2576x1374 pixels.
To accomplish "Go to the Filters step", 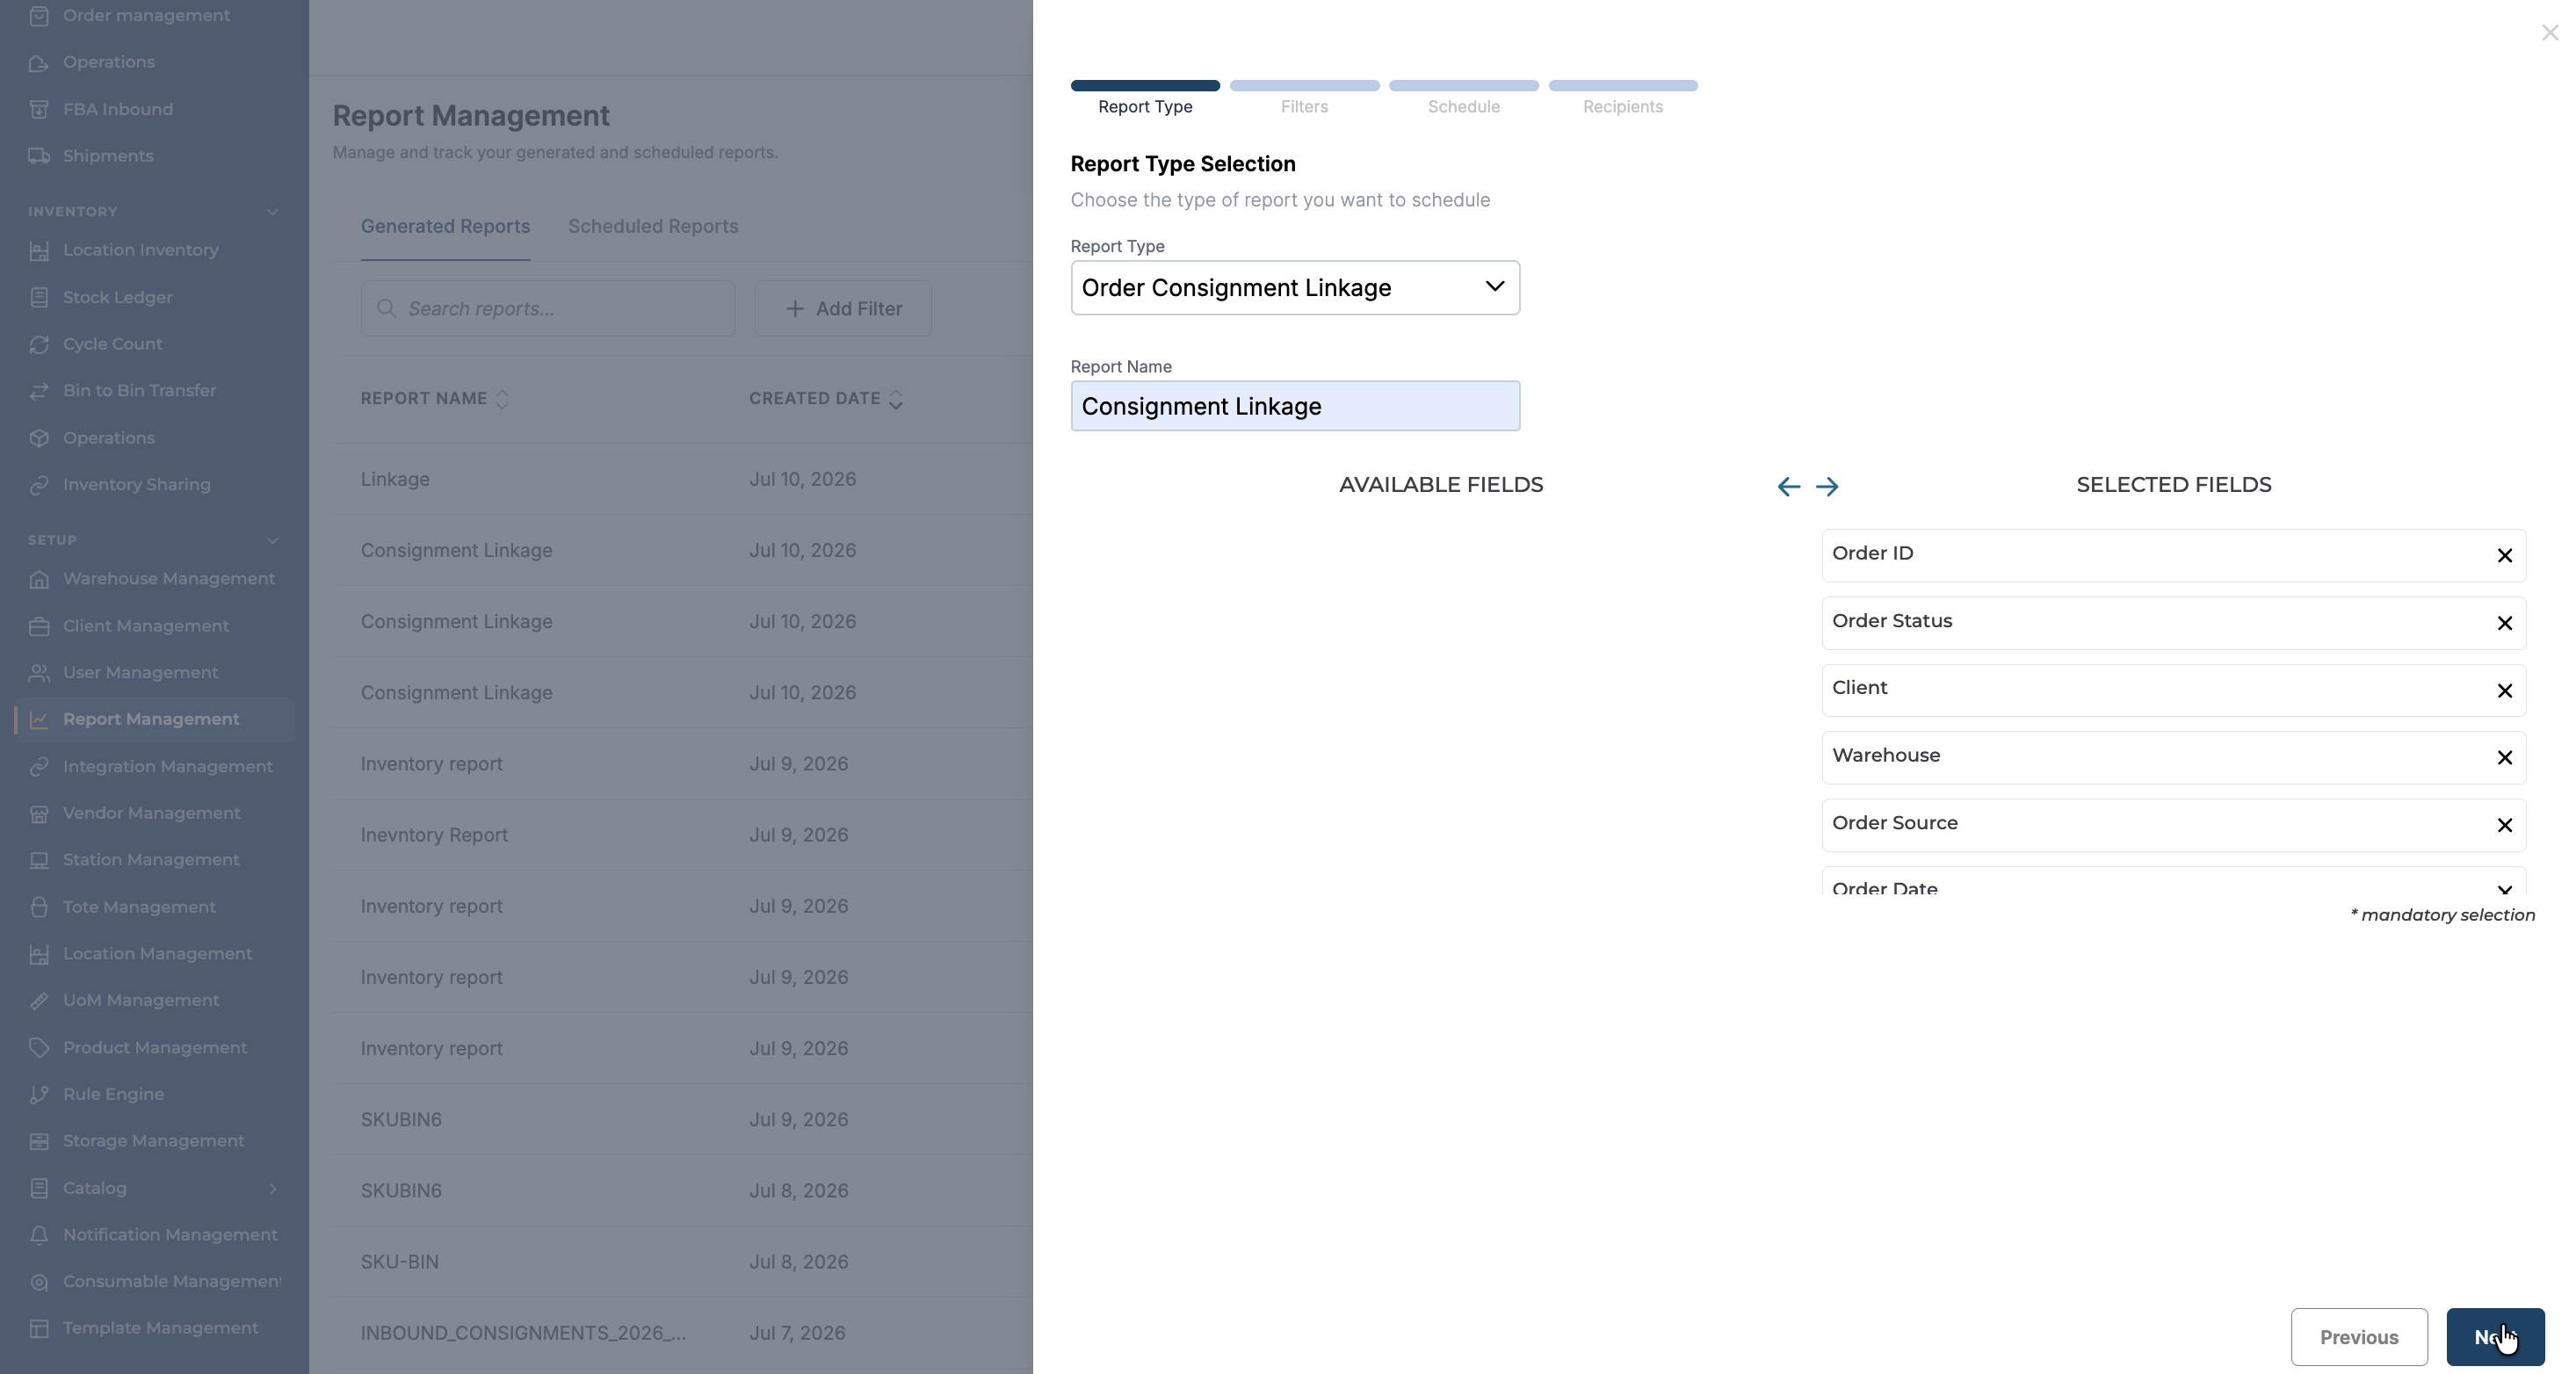I will [x=1304, y=107].
